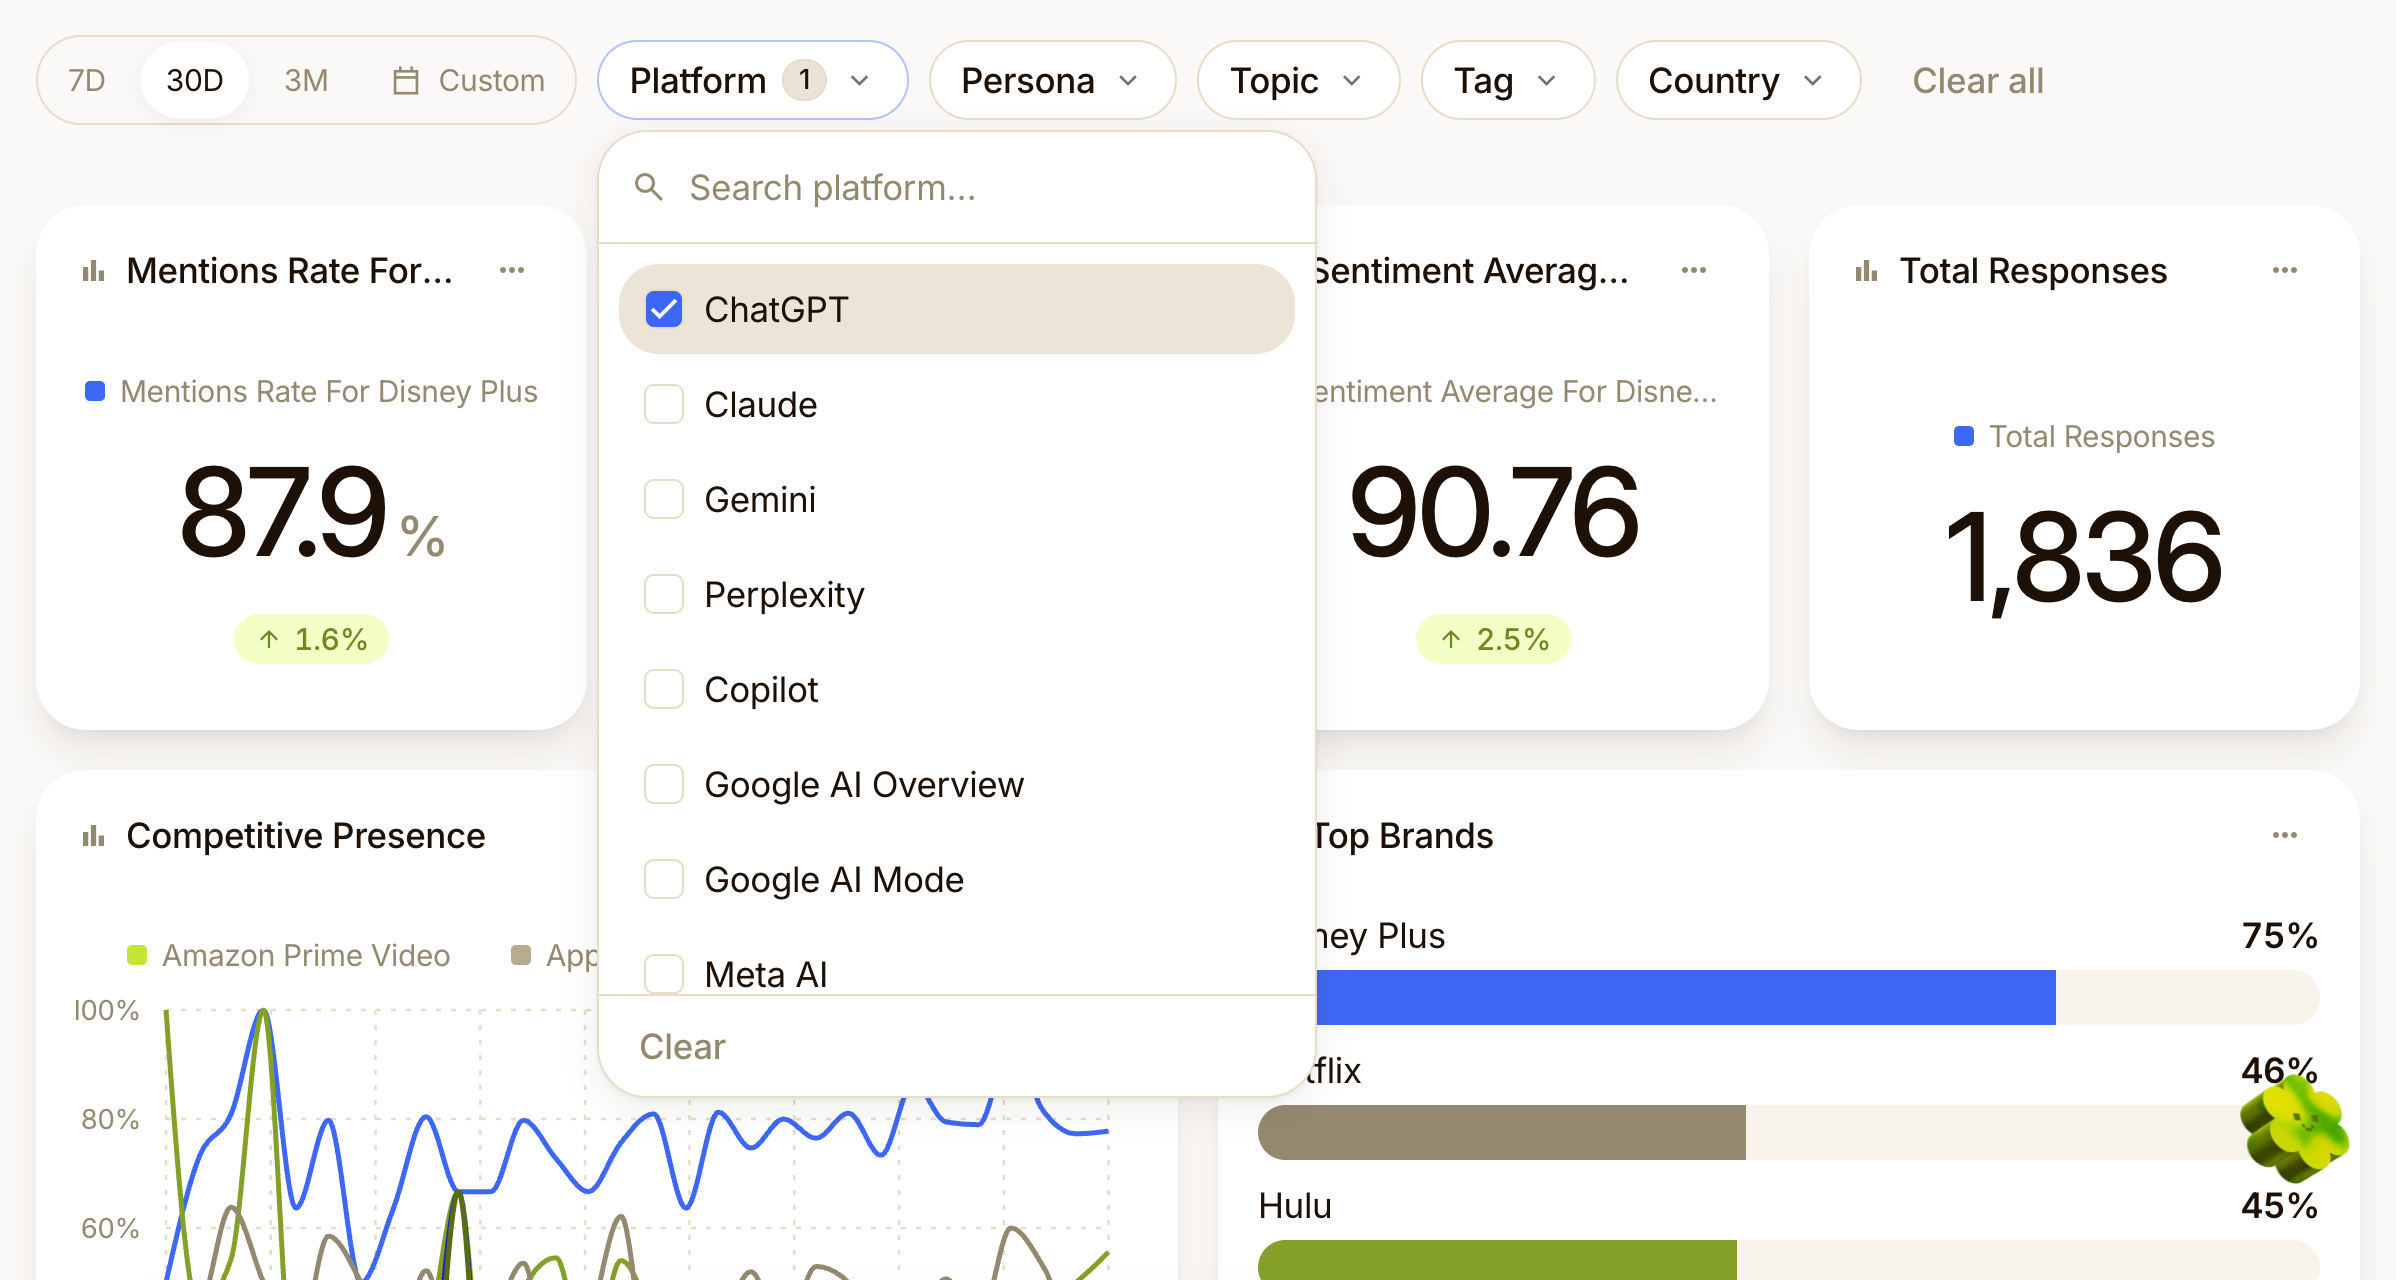Switch to the 3M time range
The width and height of the screenshot is (2396, 1280).
(306, 80)
